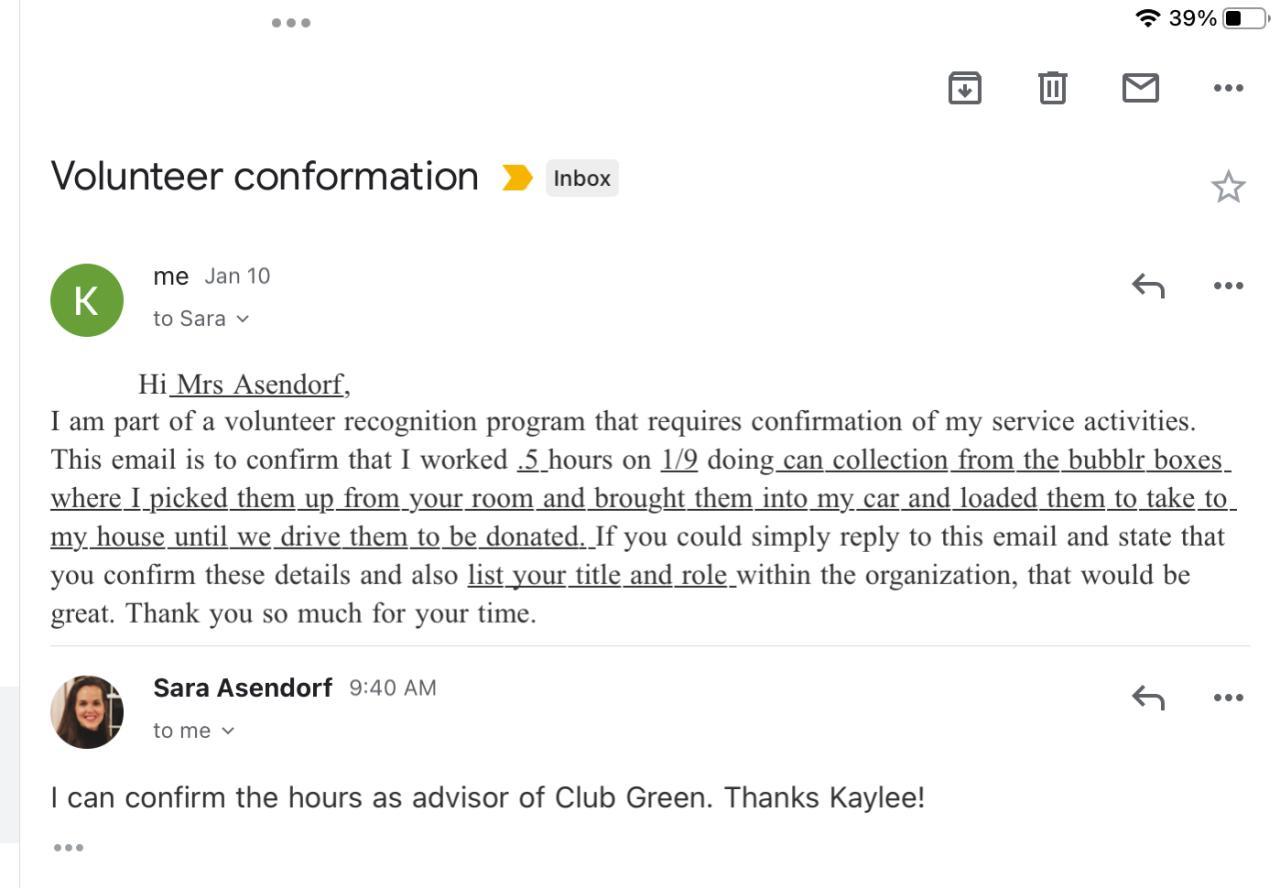Tap the battery status indicator
Viewport: 1280px width, 888px height.
coord(1246,18)
